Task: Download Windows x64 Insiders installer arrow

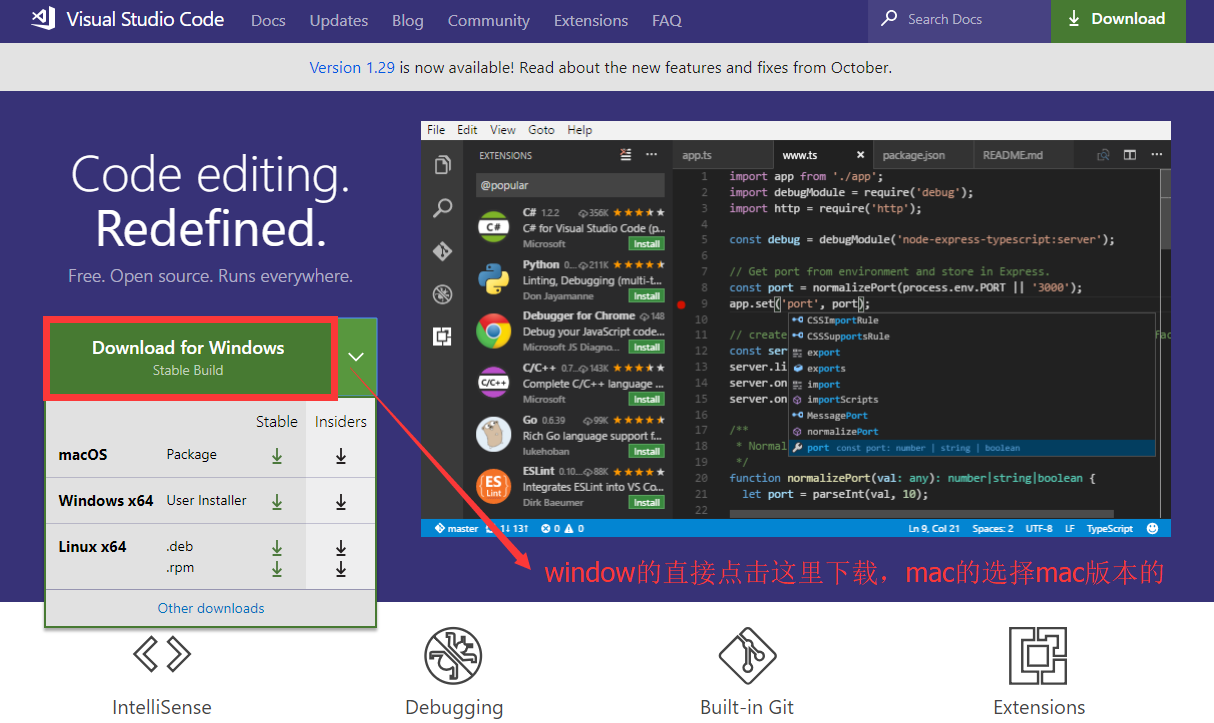Action: tap(341, 501)
